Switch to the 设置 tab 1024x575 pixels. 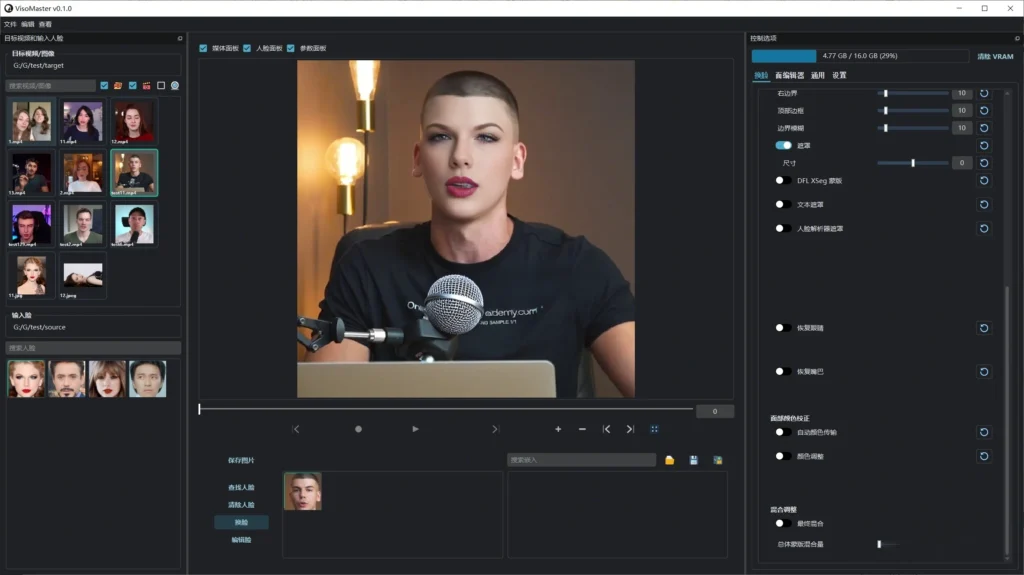[839, 75]
